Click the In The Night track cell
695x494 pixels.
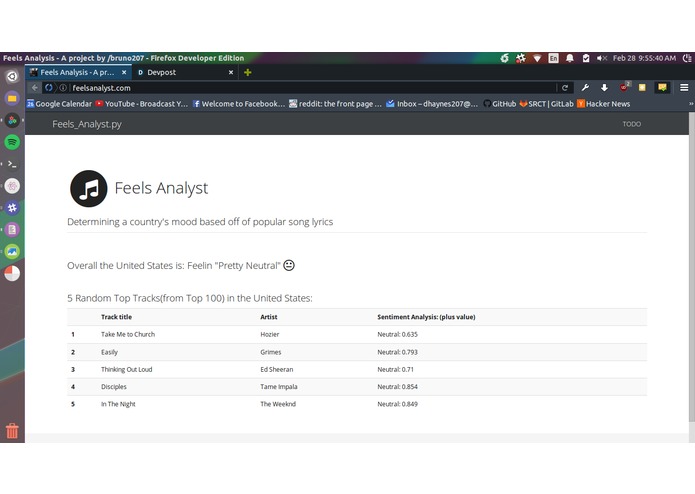point(118,404)
